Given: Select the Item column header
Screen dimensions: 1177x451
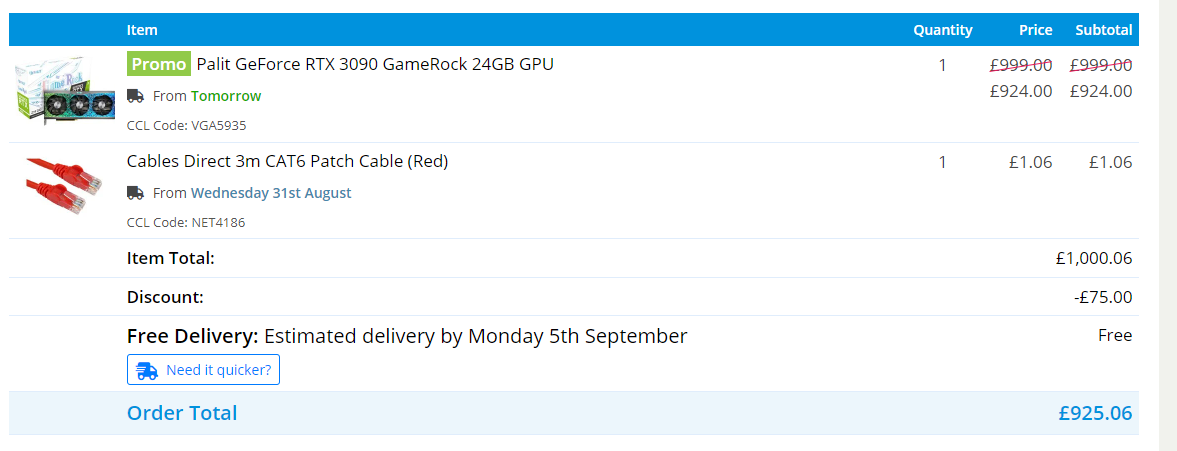Looking at the screenshot, I should [142, 30].
